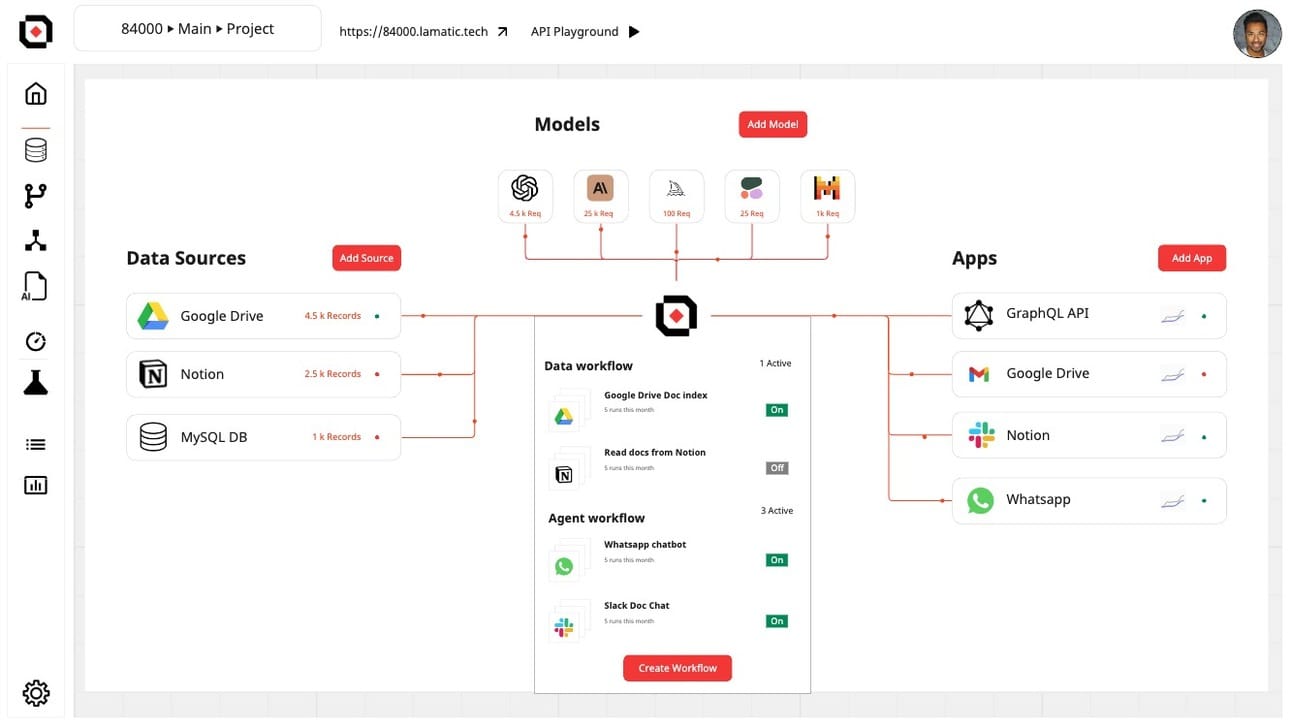Click the Add Source button
This screenshot has height=727, width=1292.
click(367, 258)
